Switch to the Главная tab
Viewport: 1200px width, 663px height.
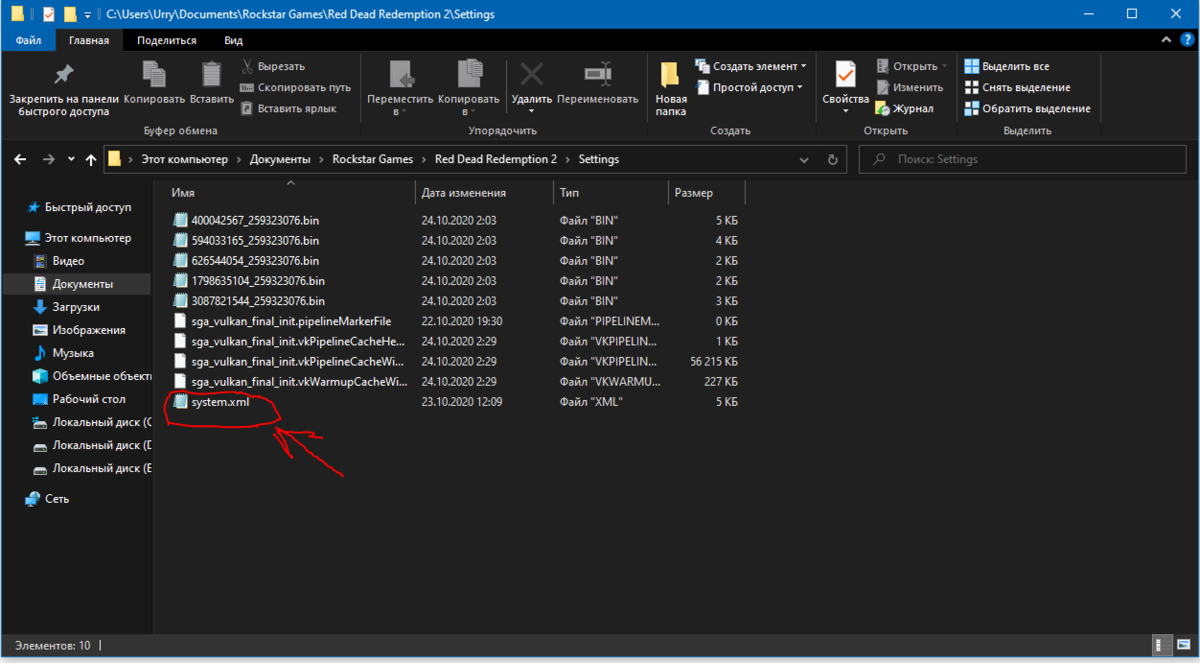(x=89, y=40)
